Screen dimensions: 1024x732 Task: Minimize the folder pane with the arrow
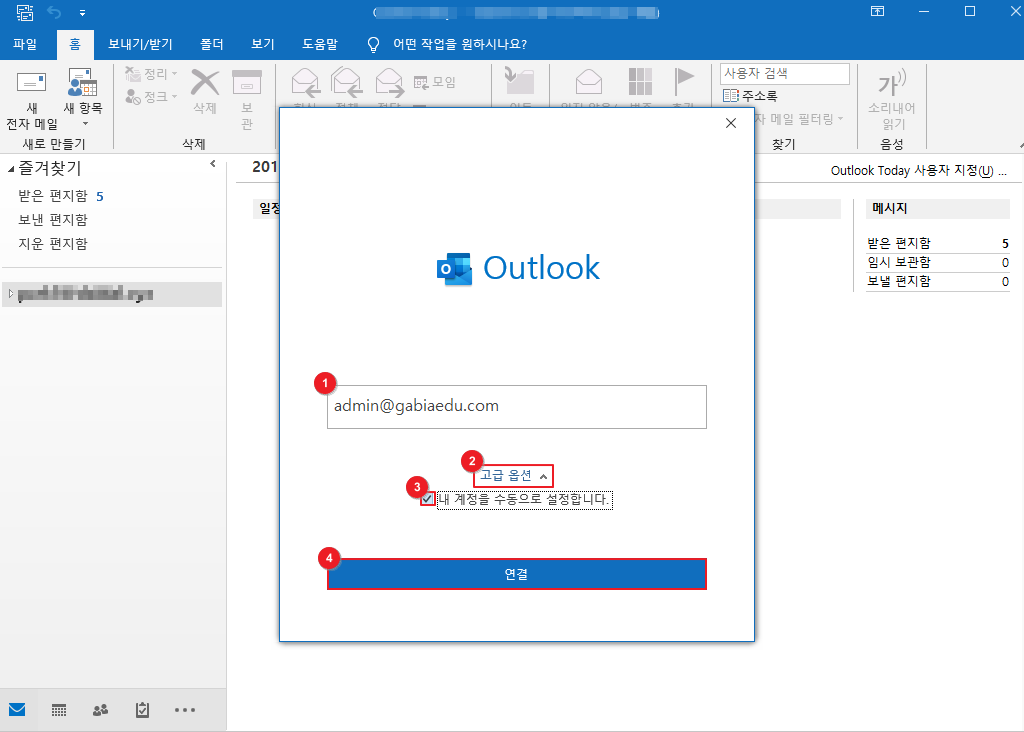213,164
